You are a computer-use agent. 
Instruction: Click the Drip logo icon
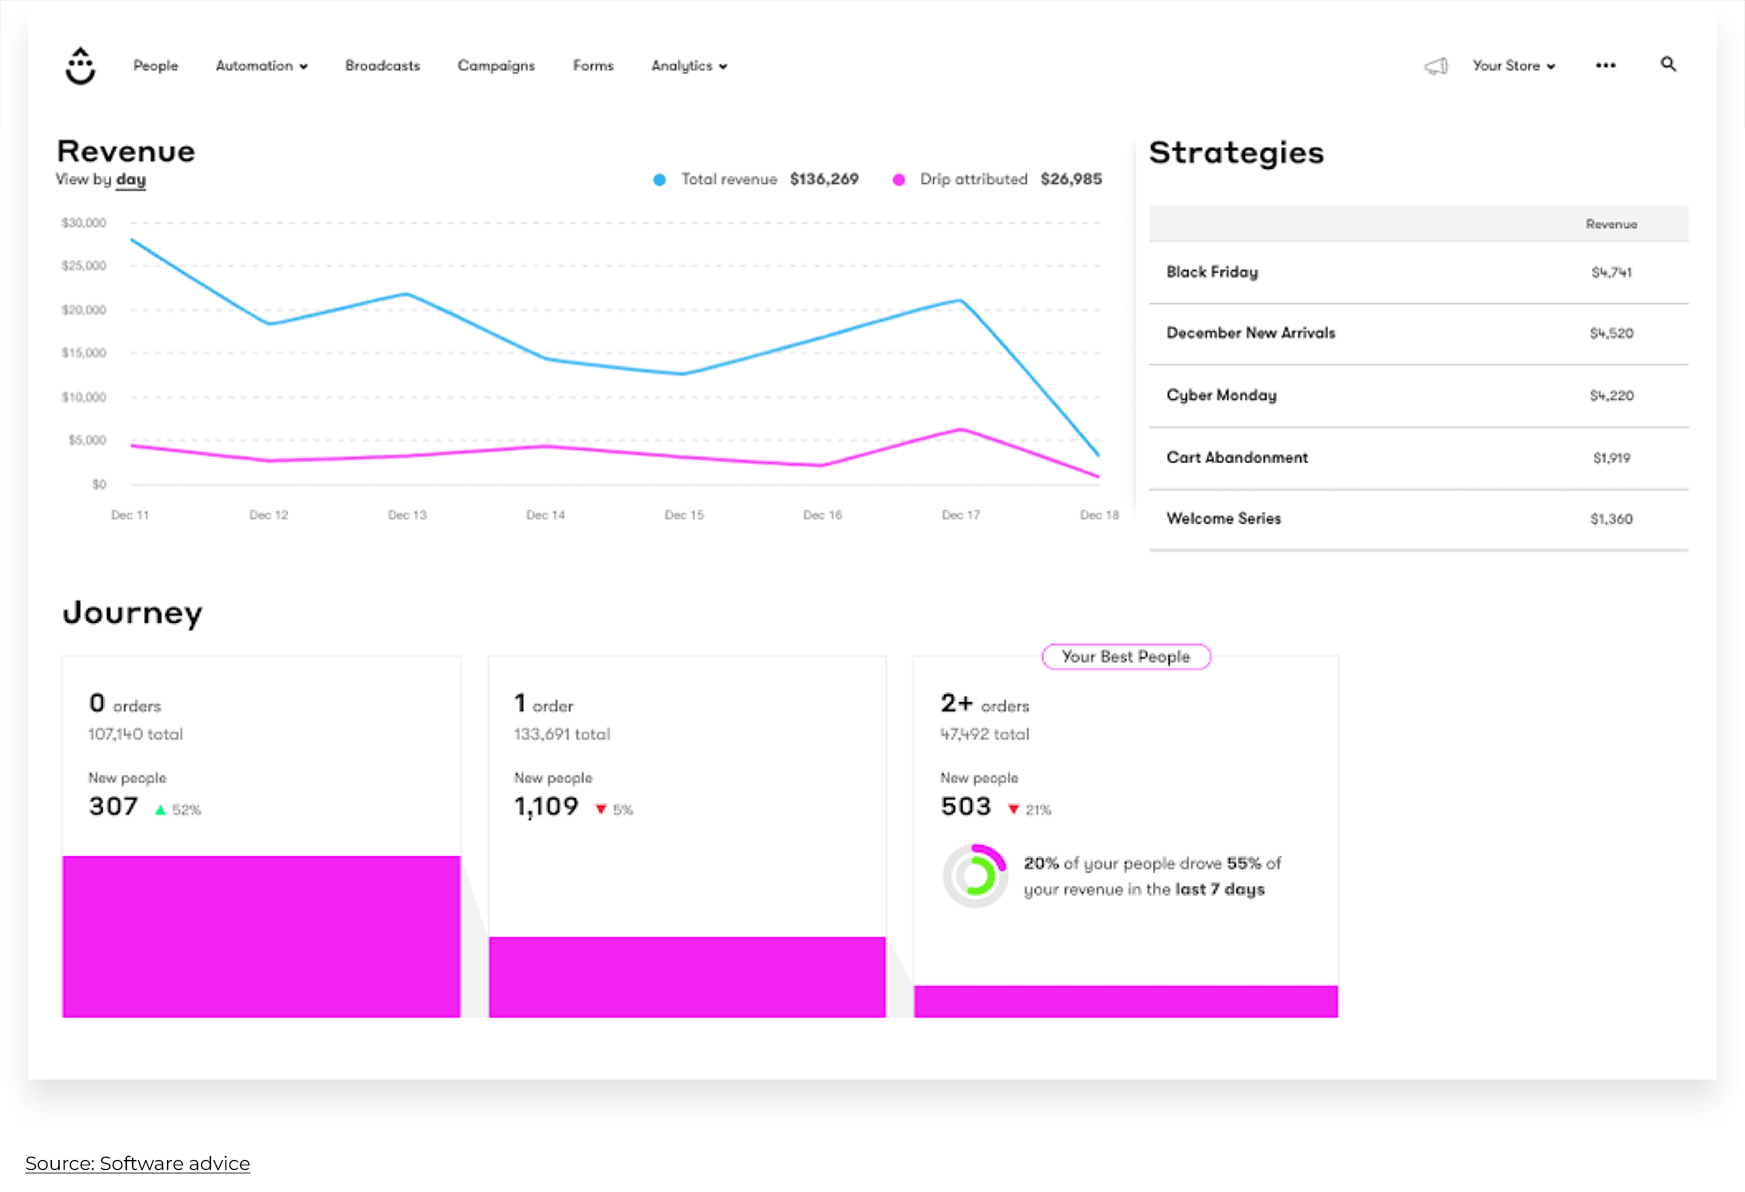(79, 64)
